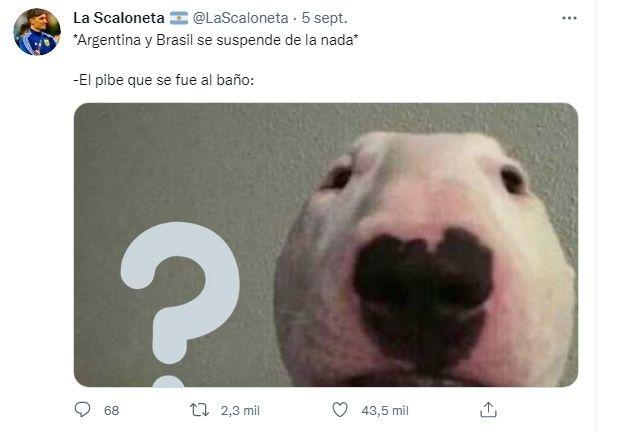Like the tweet with the heart icon
Screen dimensions: 624x432
(340, 410)
